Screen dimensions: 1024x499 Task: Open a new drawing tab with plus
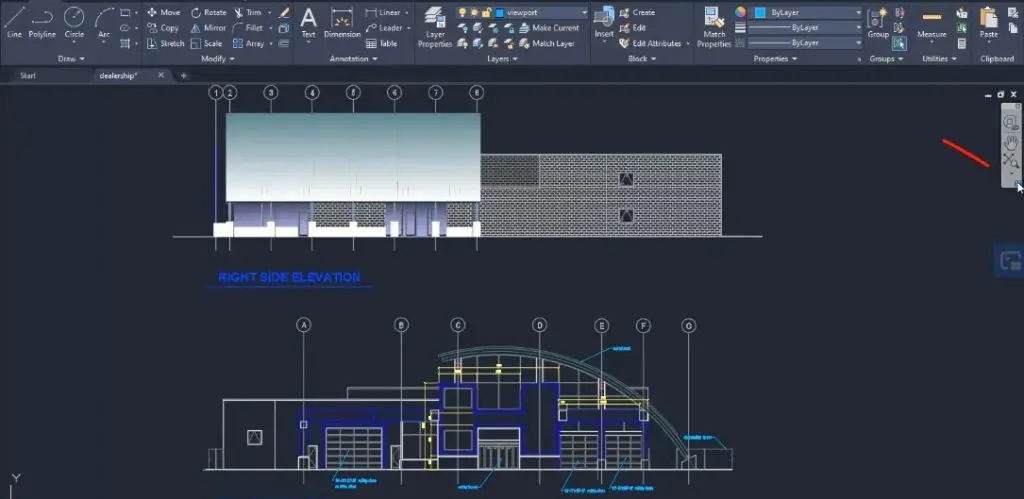point(184,76)
